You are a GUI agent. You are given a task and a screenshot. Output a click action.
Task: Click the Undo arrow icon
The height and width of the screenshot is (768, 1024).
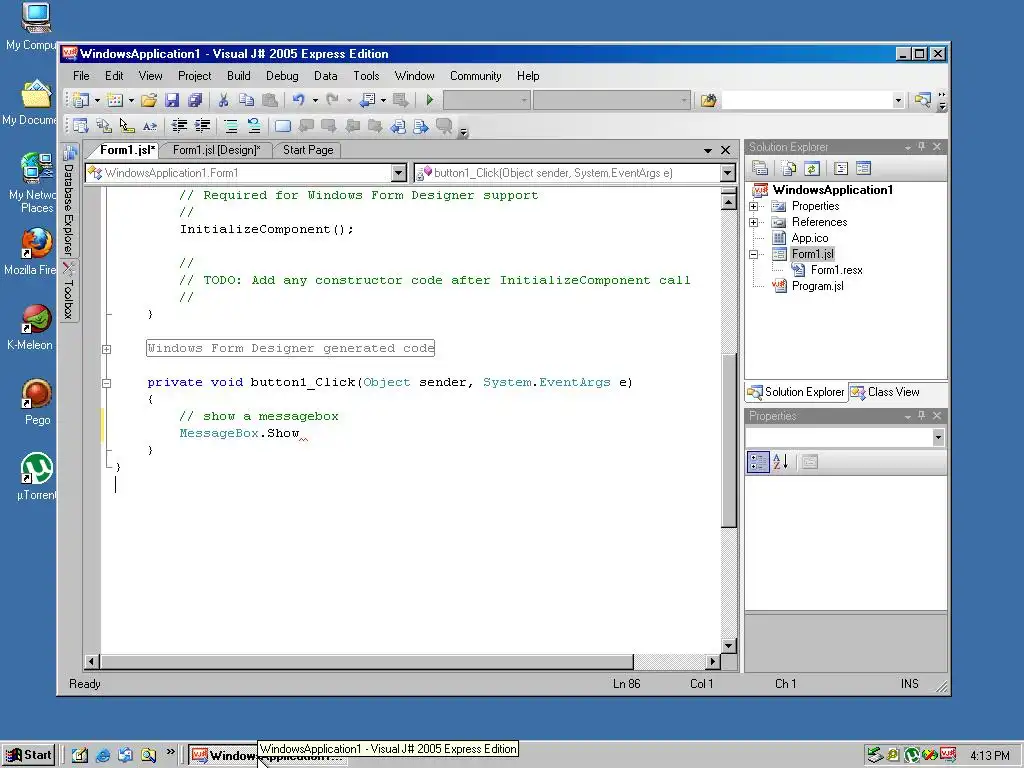298,100
